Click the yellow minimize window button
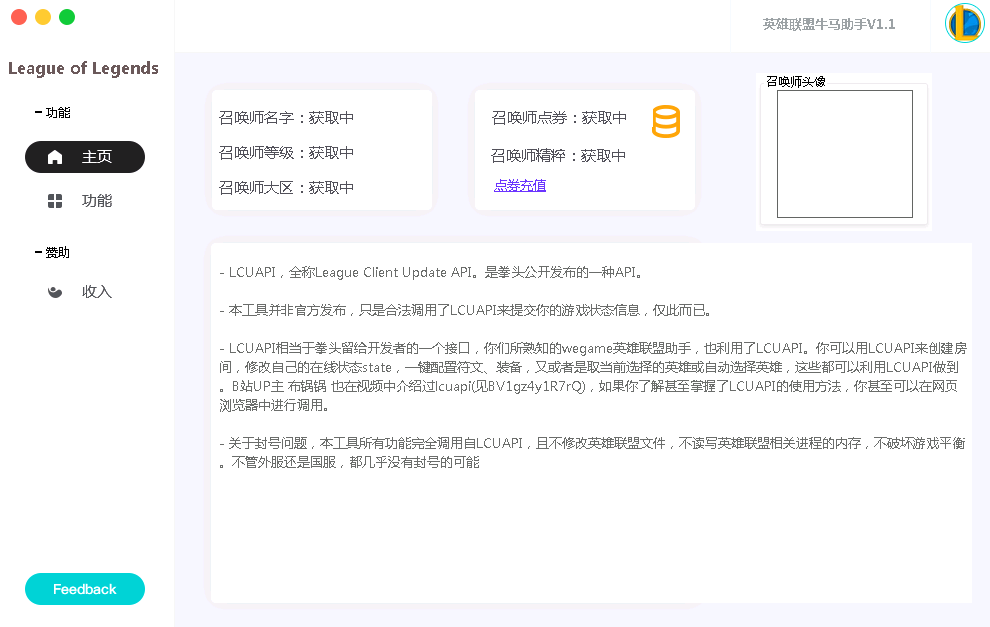The width and height of the screenshot is (990, 627). (43, 17)
